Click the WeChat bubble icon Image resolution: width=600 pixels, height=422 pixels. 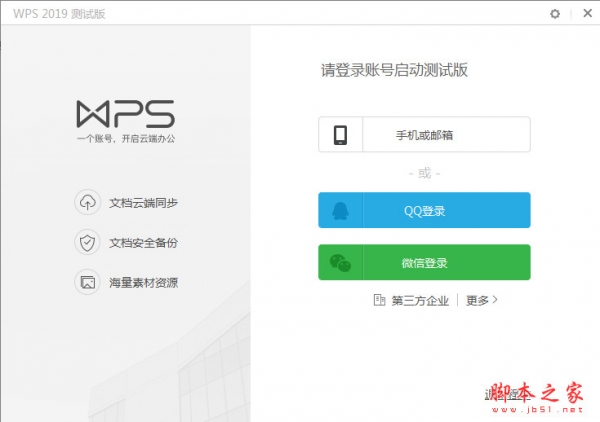coord(341,263)
